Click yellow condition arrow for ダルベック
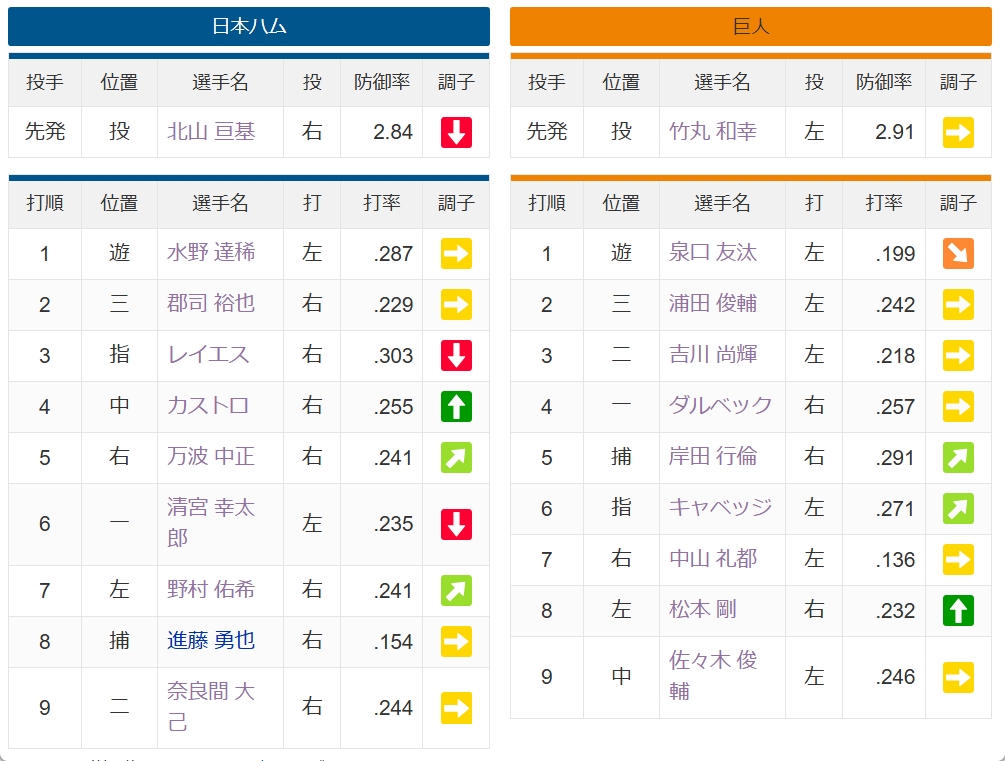Screen dimensions: 1005x761 [x=958, y=406]
